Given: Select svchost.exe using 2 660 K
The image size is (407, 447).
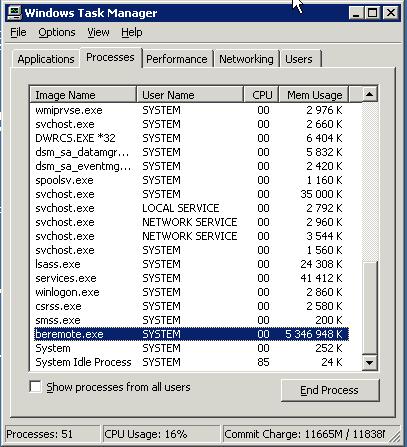Looking at the screenshot, I should click(191, 124).
